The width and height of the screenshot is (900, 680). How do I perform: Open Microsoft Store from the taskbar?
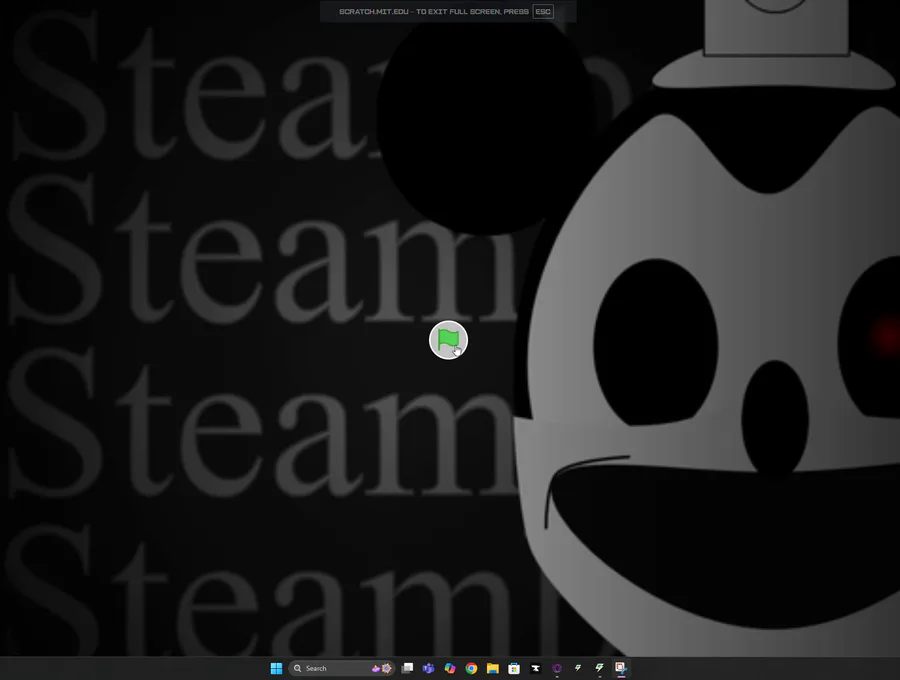tap(514, 668)
